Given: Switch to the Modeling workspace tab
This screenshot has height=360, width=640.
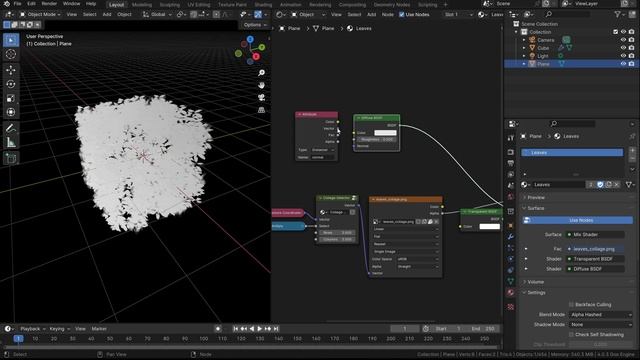Looking at the screenshot, I should click(142, 4).
